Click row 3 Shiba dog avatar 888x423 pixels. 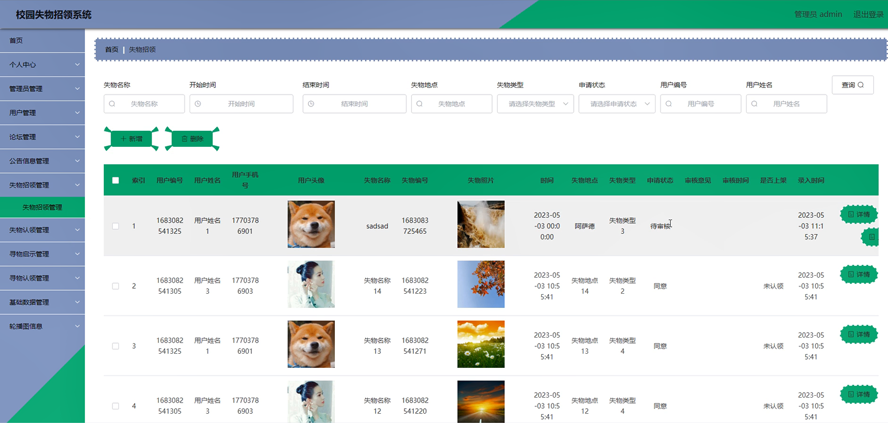(311, 344)
